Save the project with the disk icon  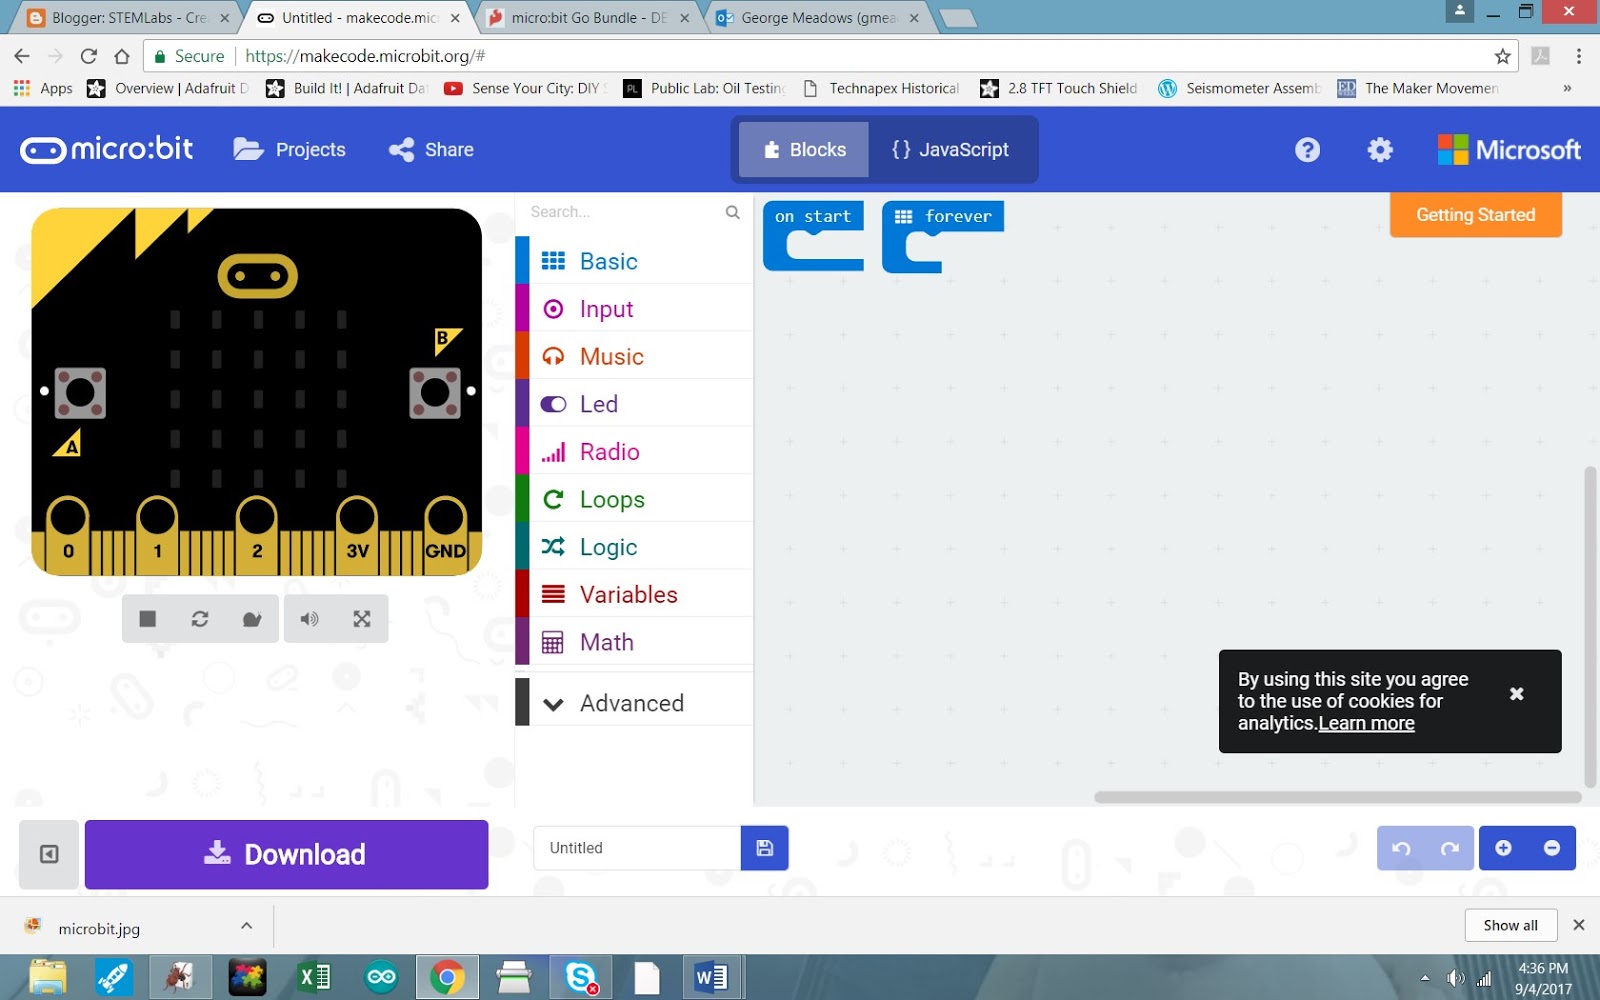[764, 847]
